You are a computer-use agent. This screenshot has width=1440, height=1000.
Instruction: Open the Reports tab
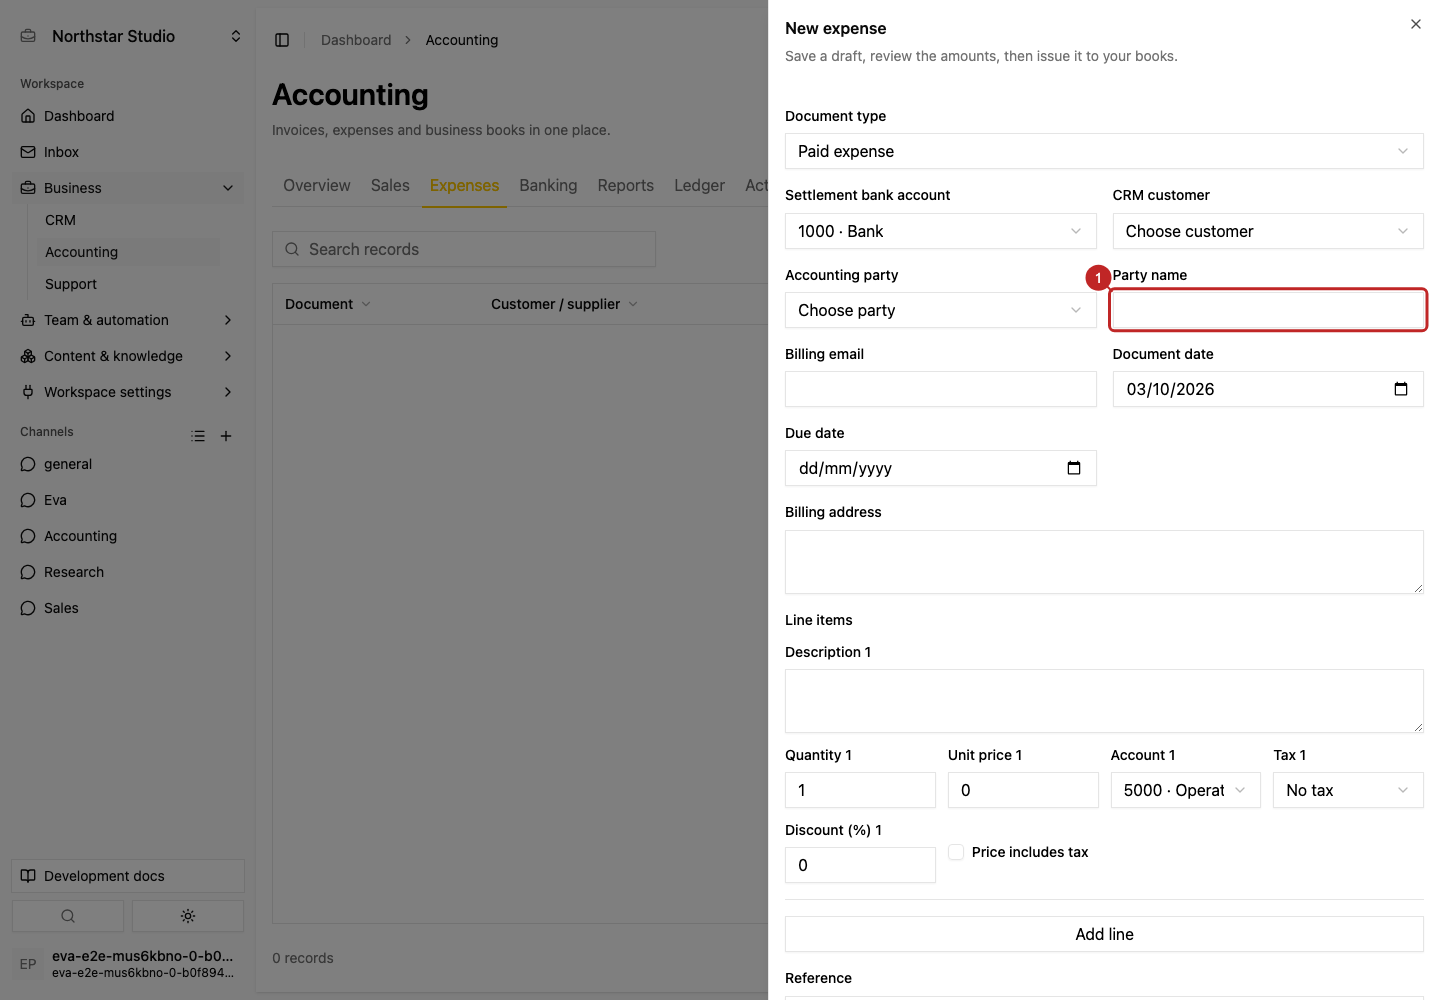pyautogui.click(x=626, y=185)
